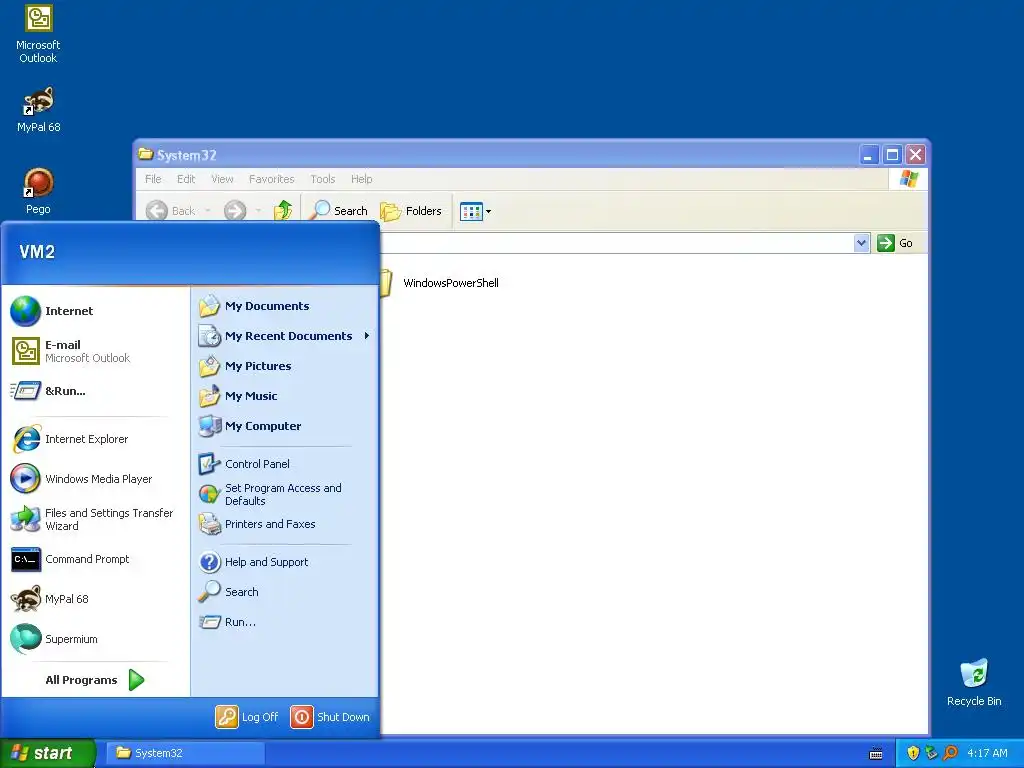Click the System32 window title bar
Image resolution: width=1024 pixels, height=768 pixels.
[496, 155]
